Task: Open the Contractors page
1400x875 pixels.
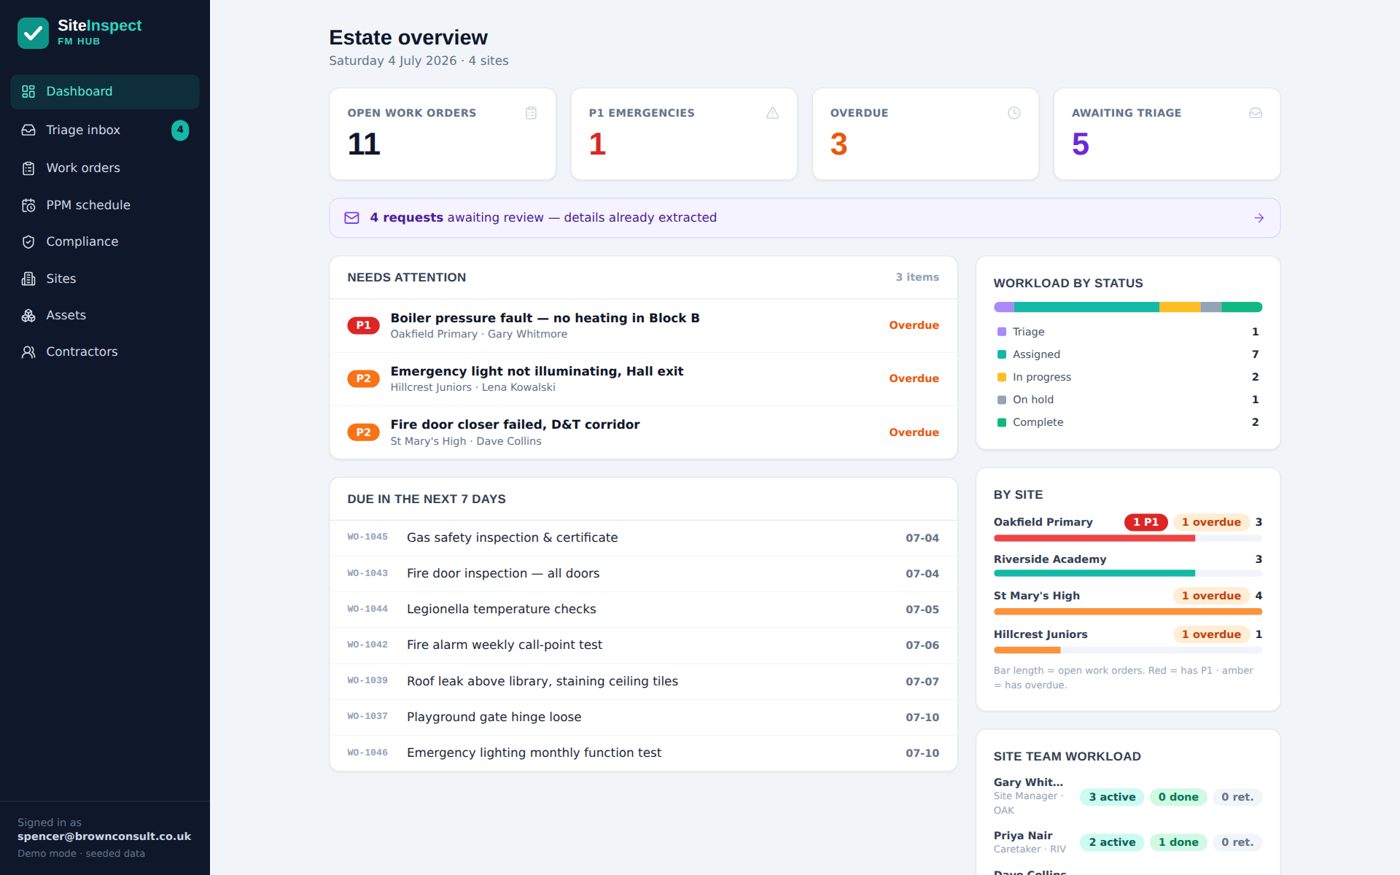Action: tap(105, 352)
